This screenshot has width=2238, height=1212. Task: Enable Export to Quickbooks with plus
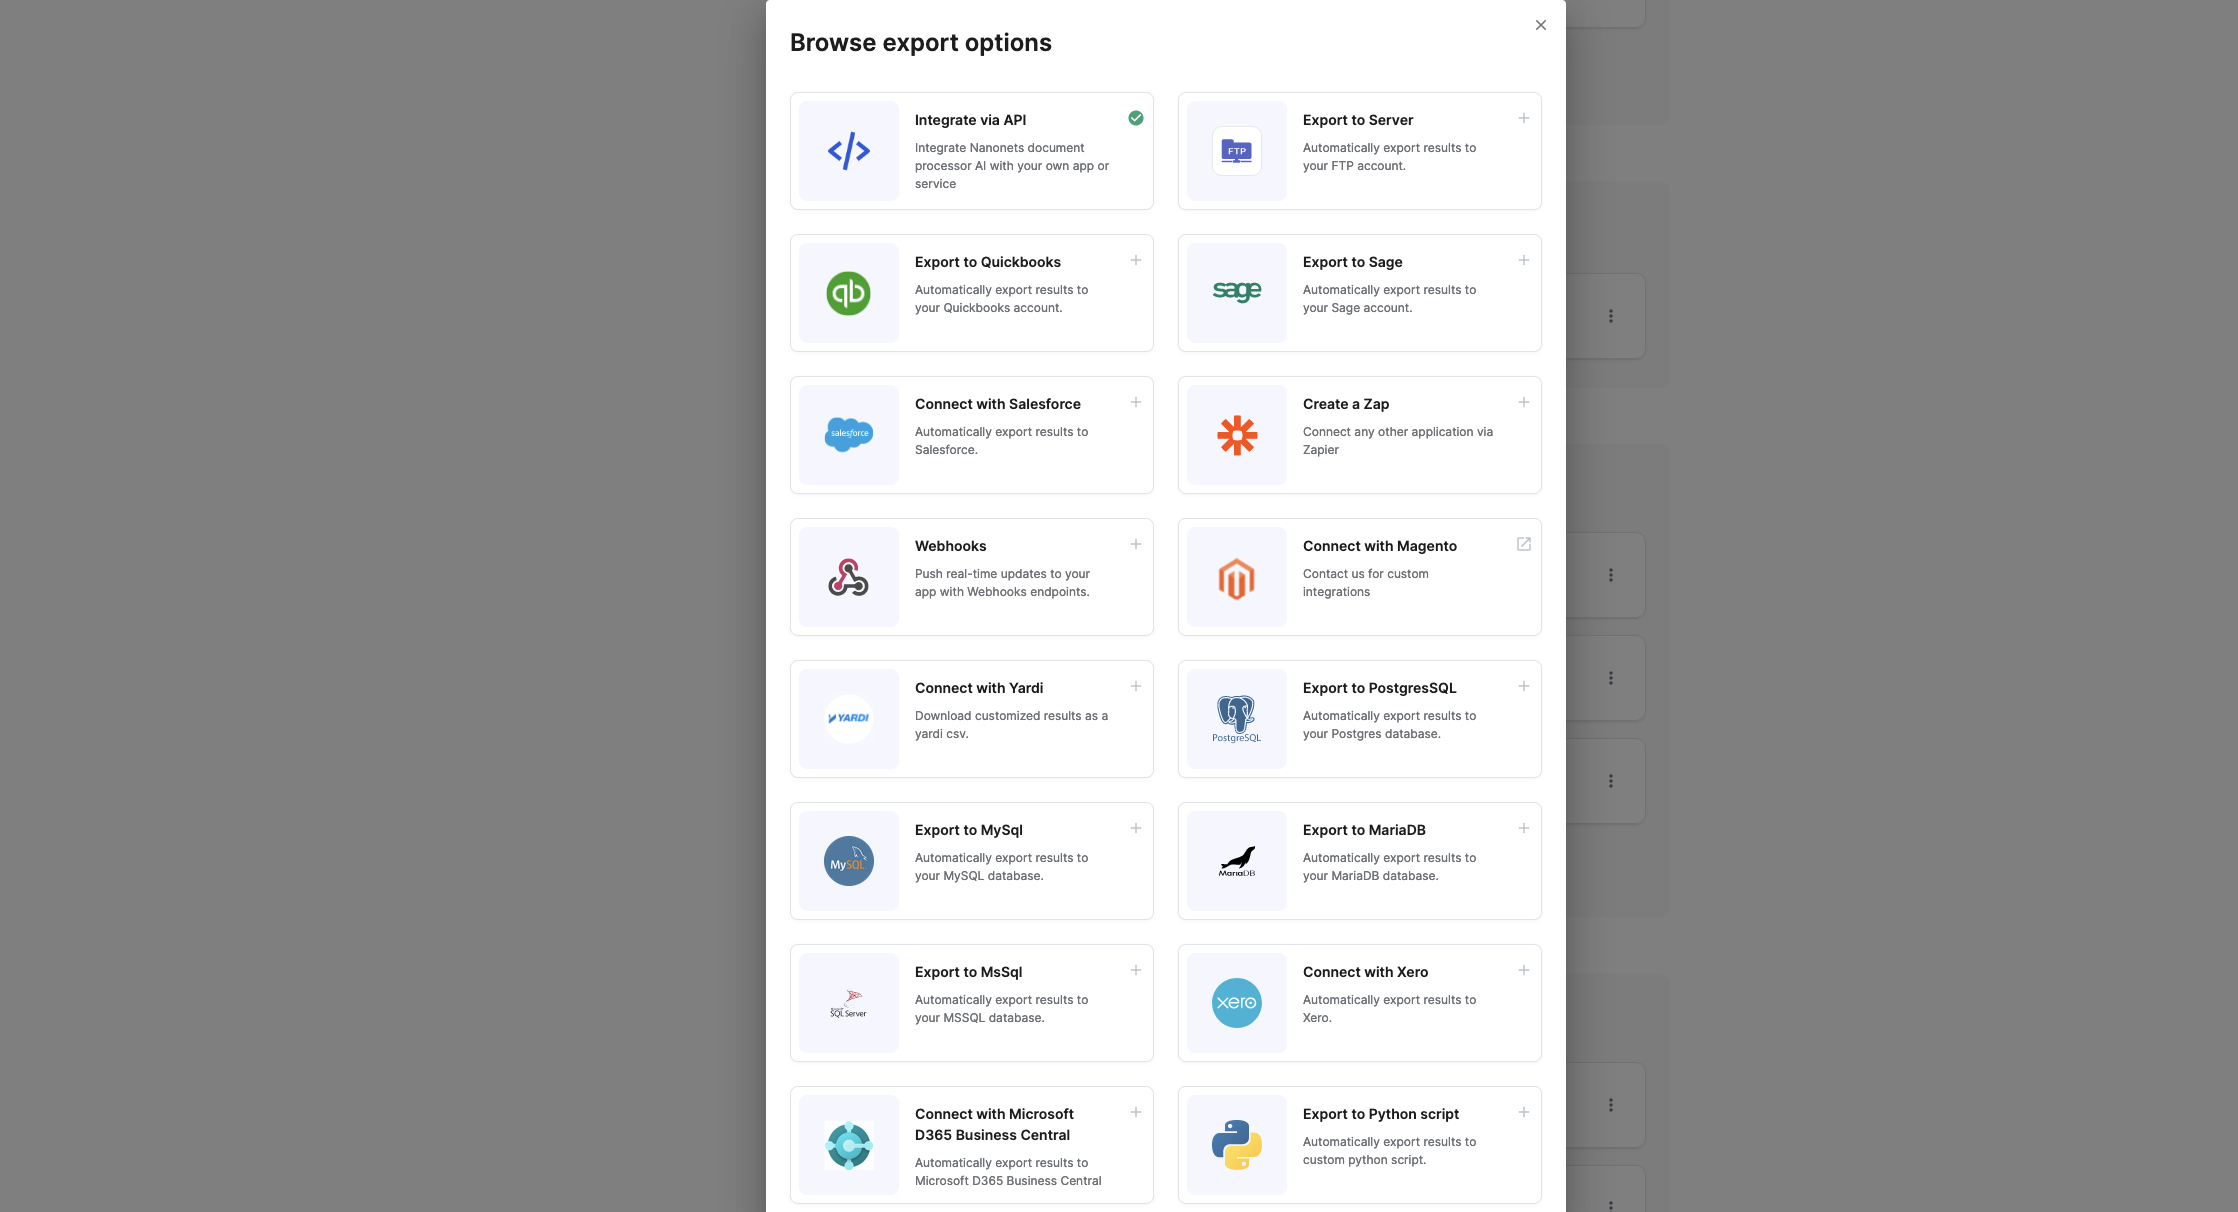tap(1136, 260)
